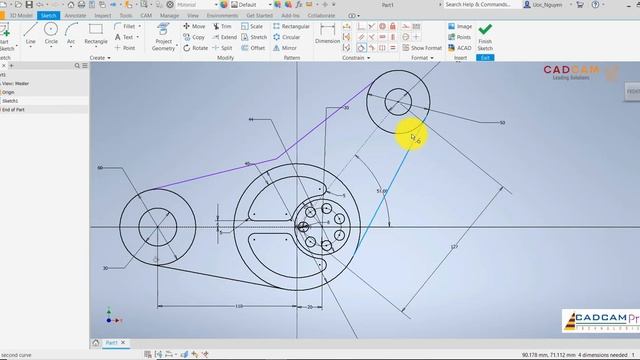640x360 pixels.
Task: Select the Circle tool
Action: click(x=51, y=33)
